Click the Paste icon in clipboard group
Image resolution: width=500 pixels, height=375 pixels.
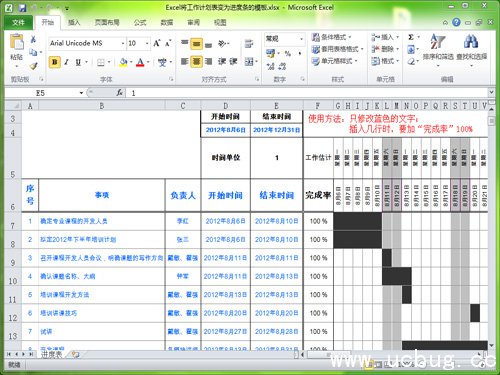(17, 42)
